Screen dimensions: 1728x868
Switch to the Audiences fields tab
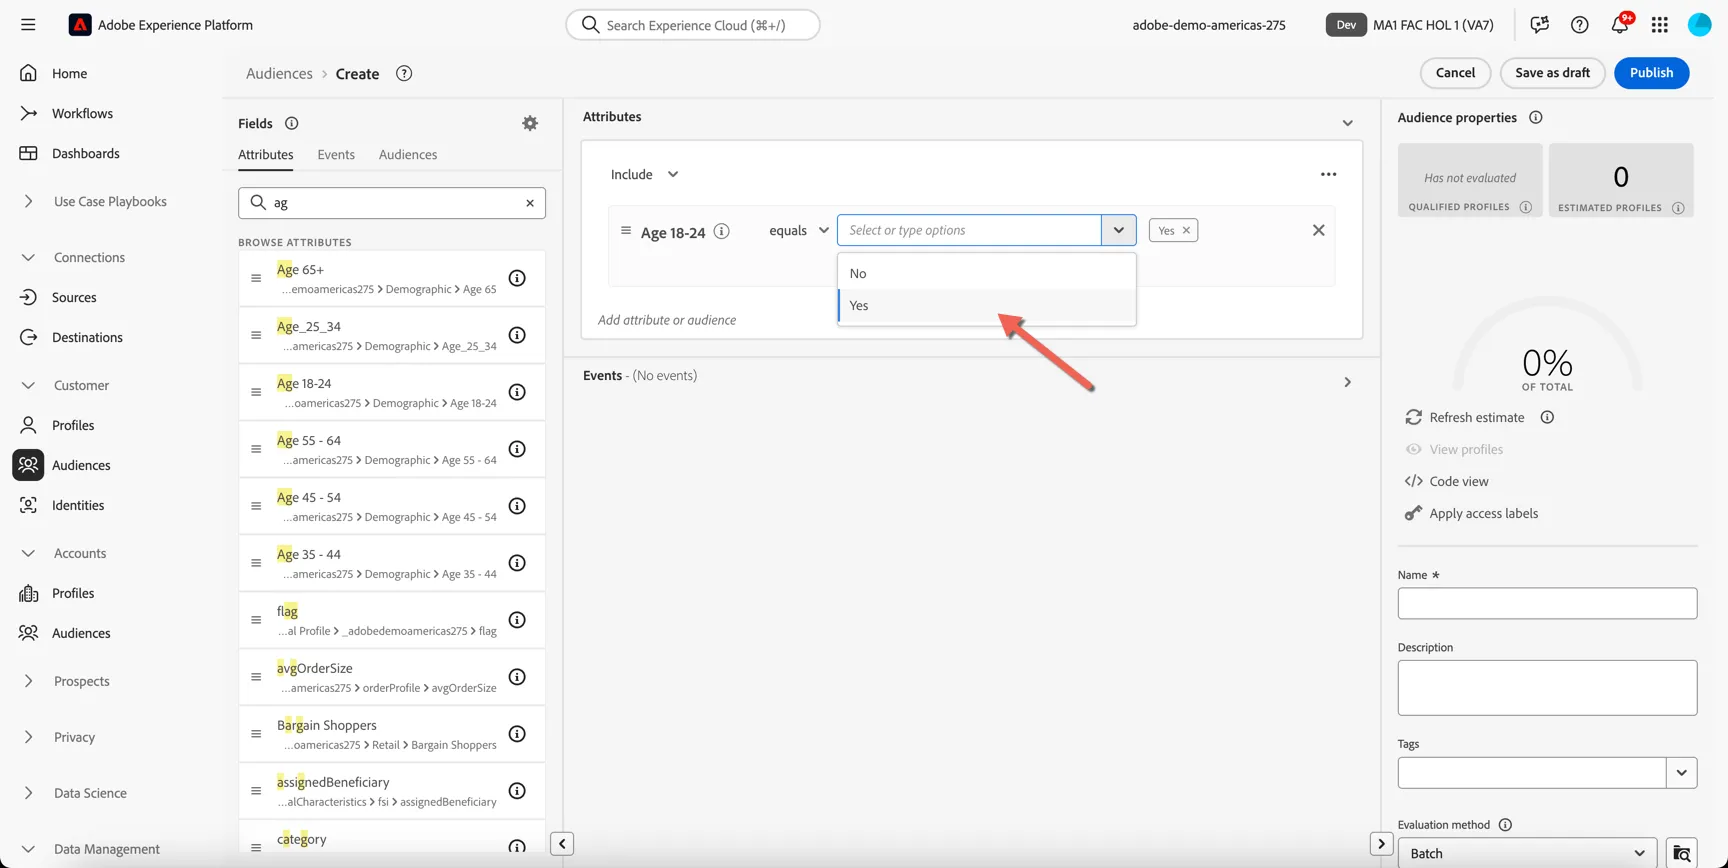408,154
